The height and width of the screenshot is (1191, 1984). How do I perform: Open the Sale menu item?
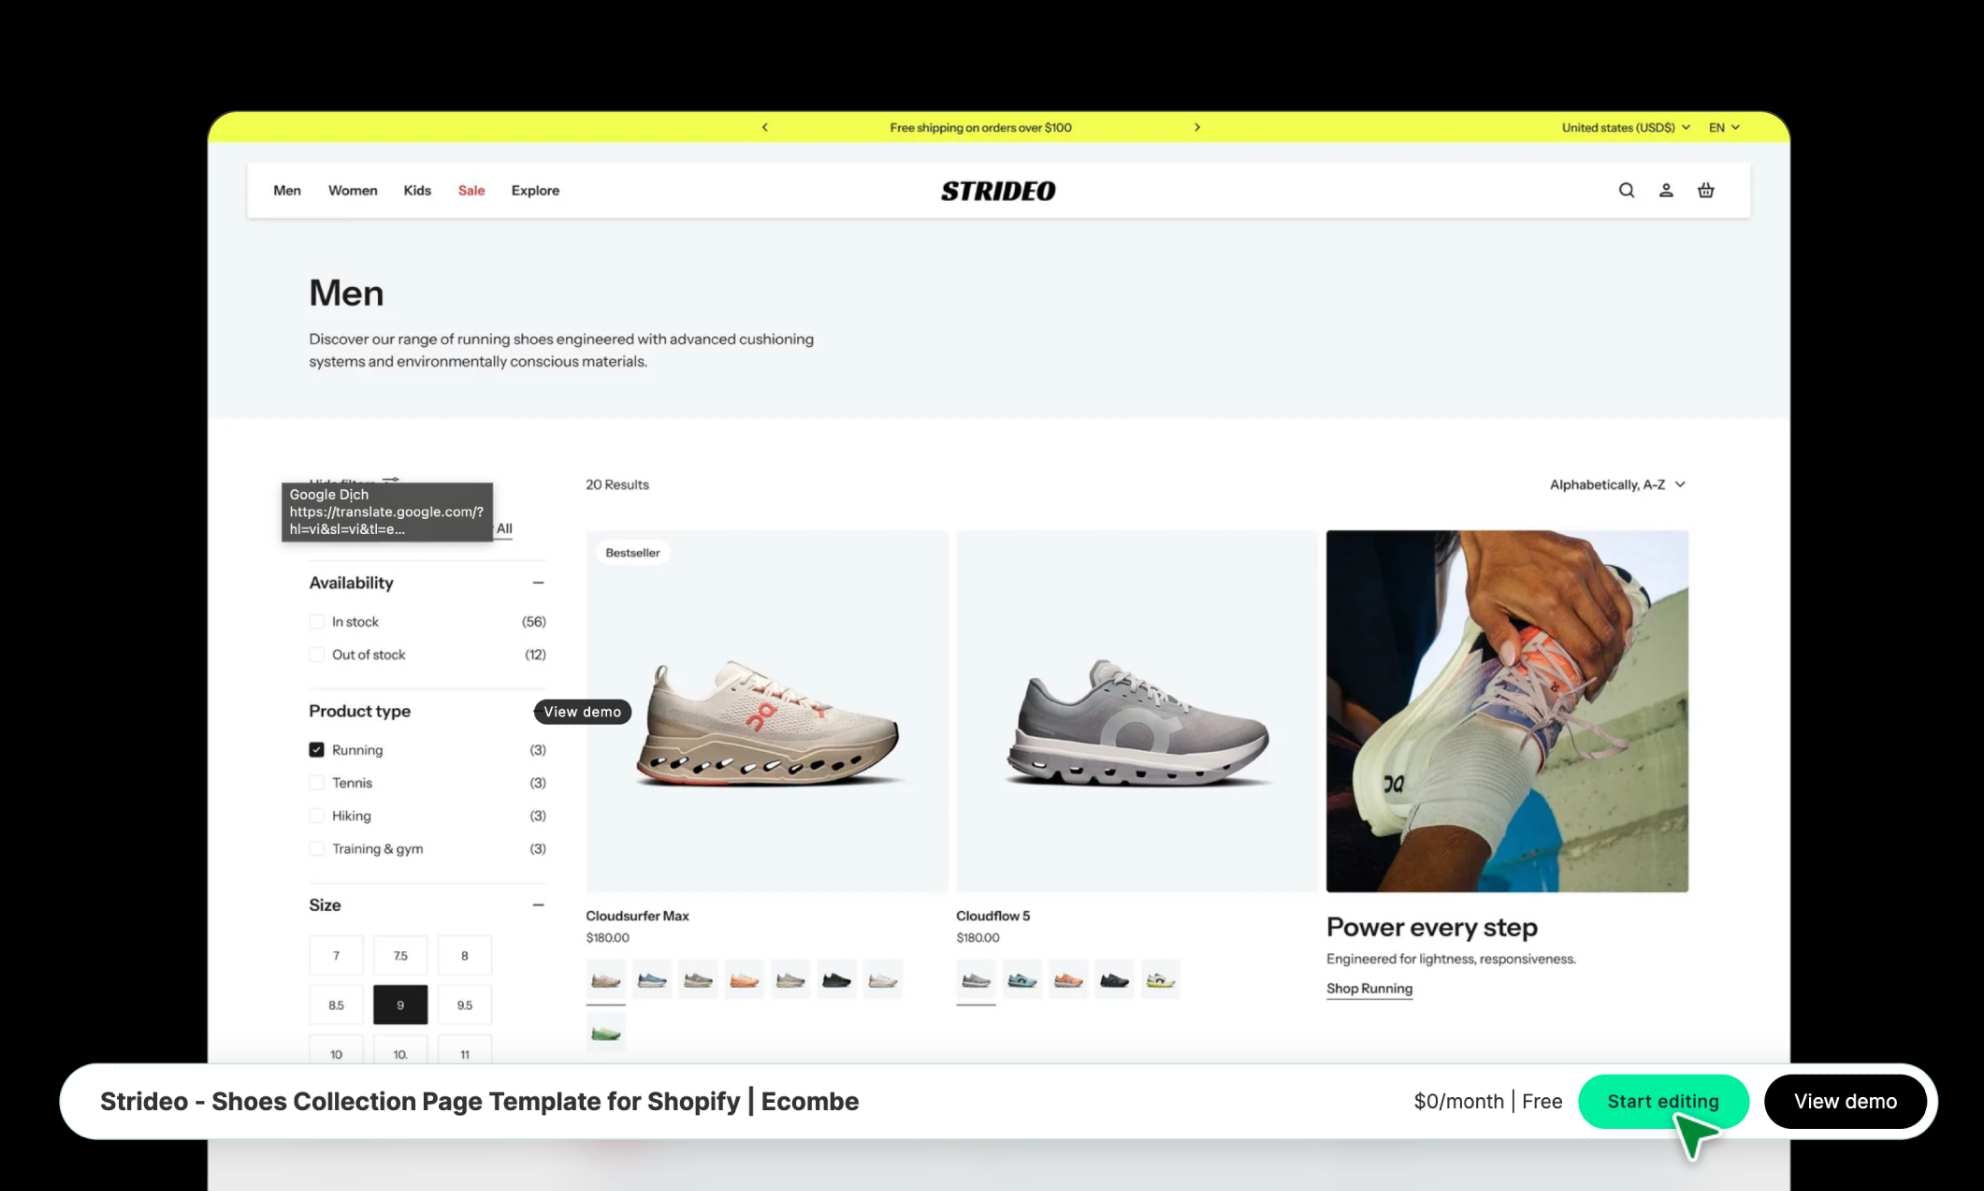tap(471, 190)
